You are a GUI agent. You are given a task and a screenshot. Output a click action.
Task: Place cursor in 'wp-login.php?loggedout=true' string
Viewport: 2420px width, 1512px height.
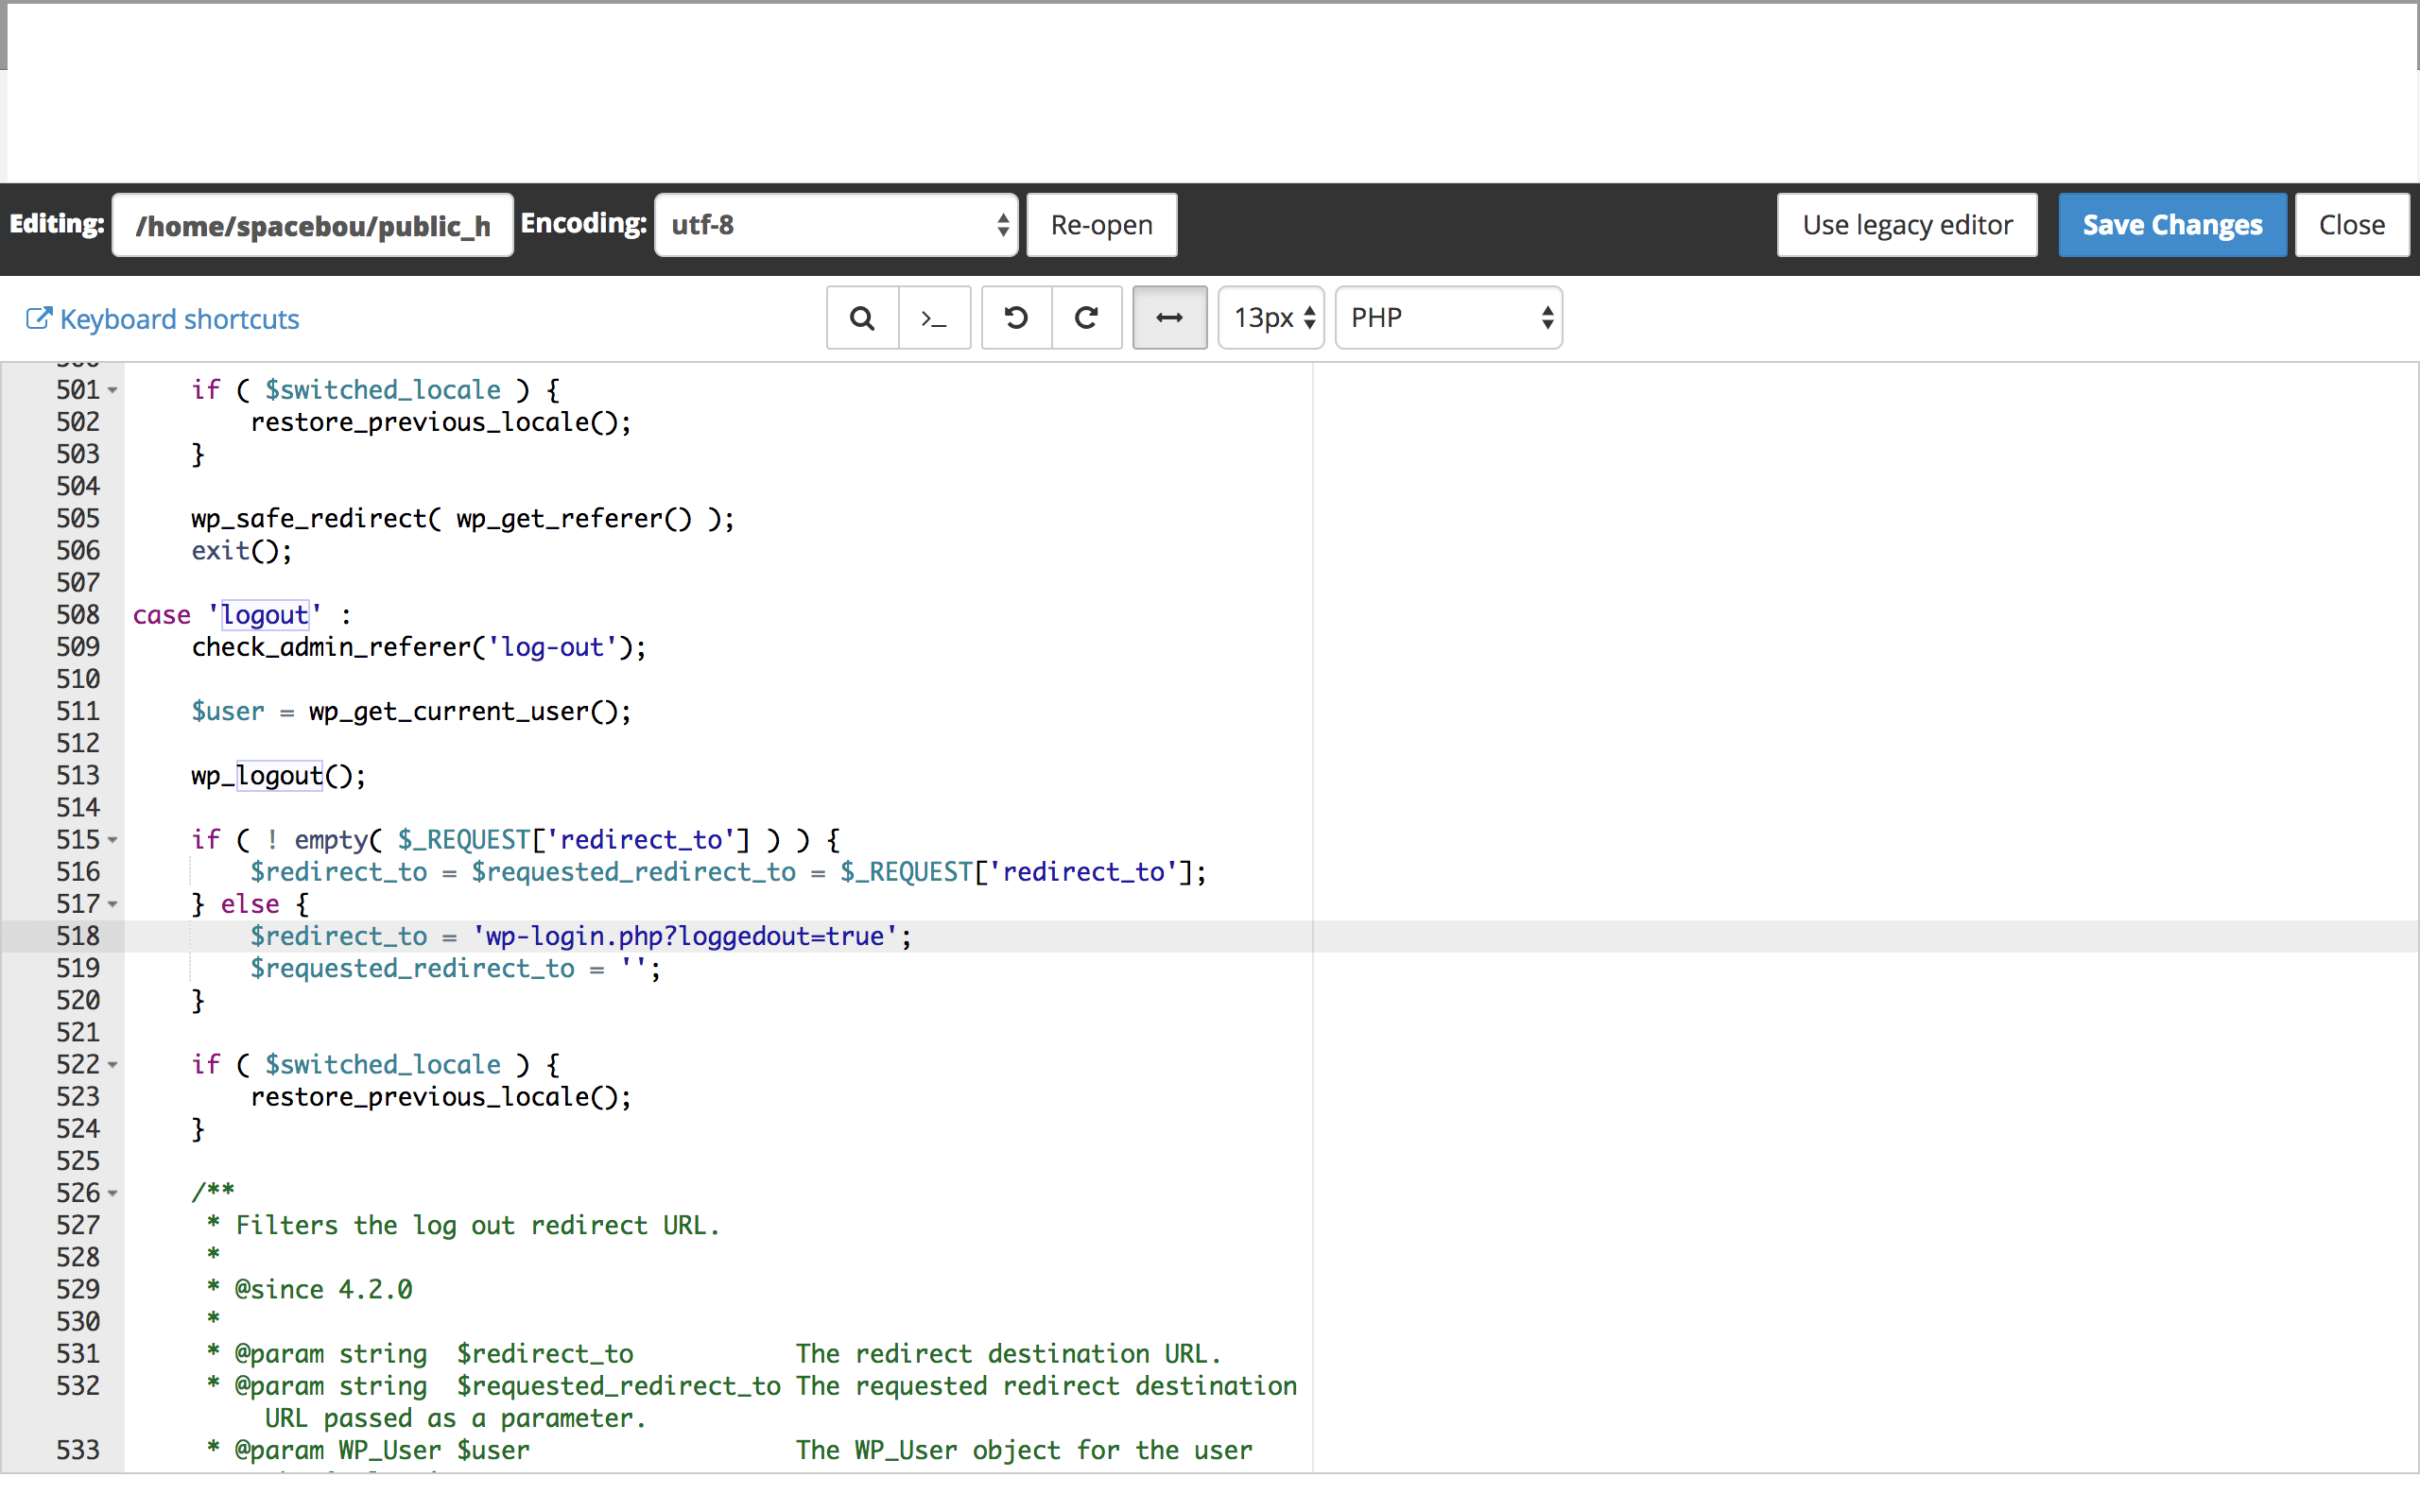[x=685, y=936]
